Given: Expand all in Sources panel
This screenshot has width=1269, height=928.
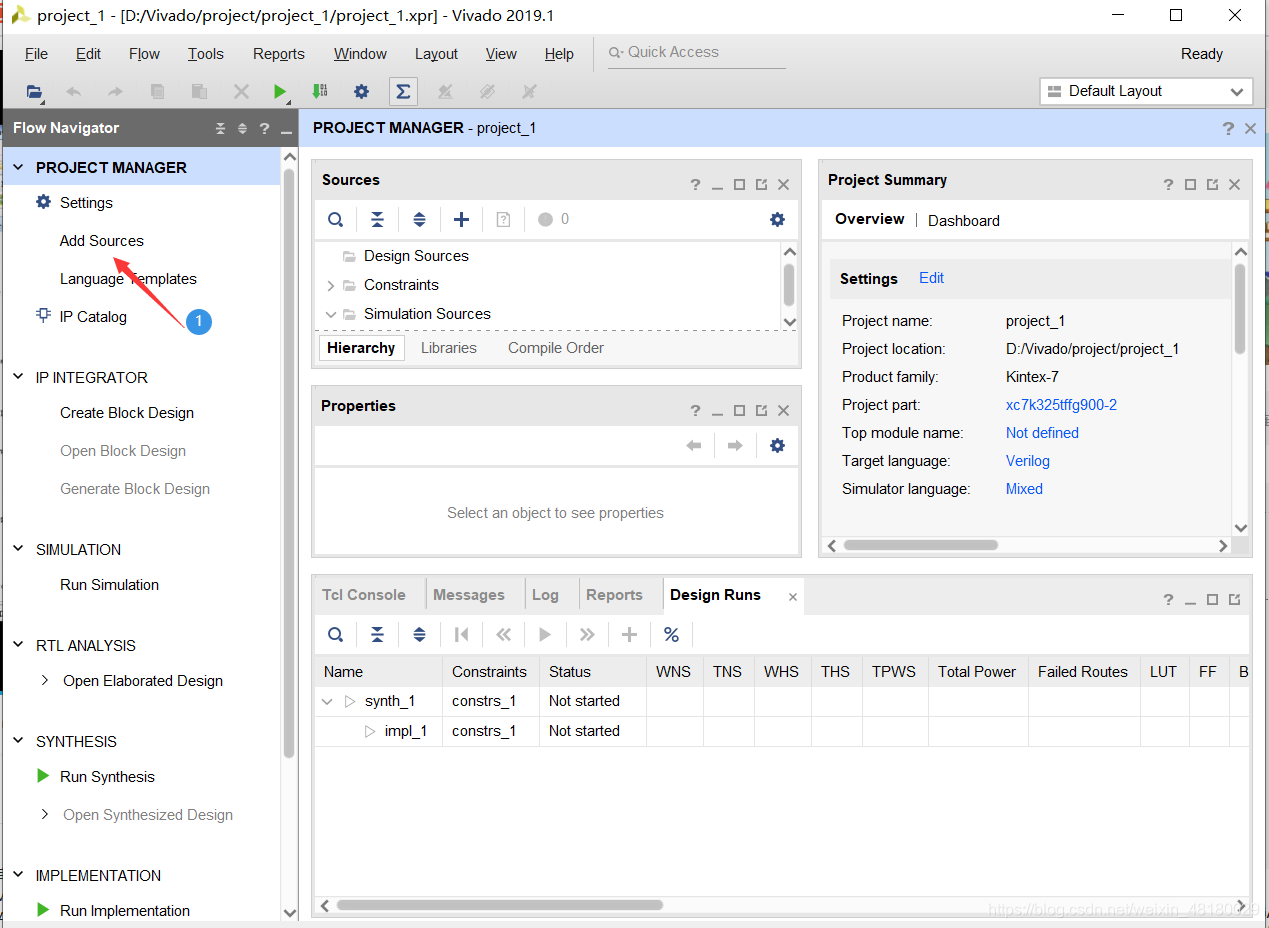Looking at the screenshot, I should point(419,220).
